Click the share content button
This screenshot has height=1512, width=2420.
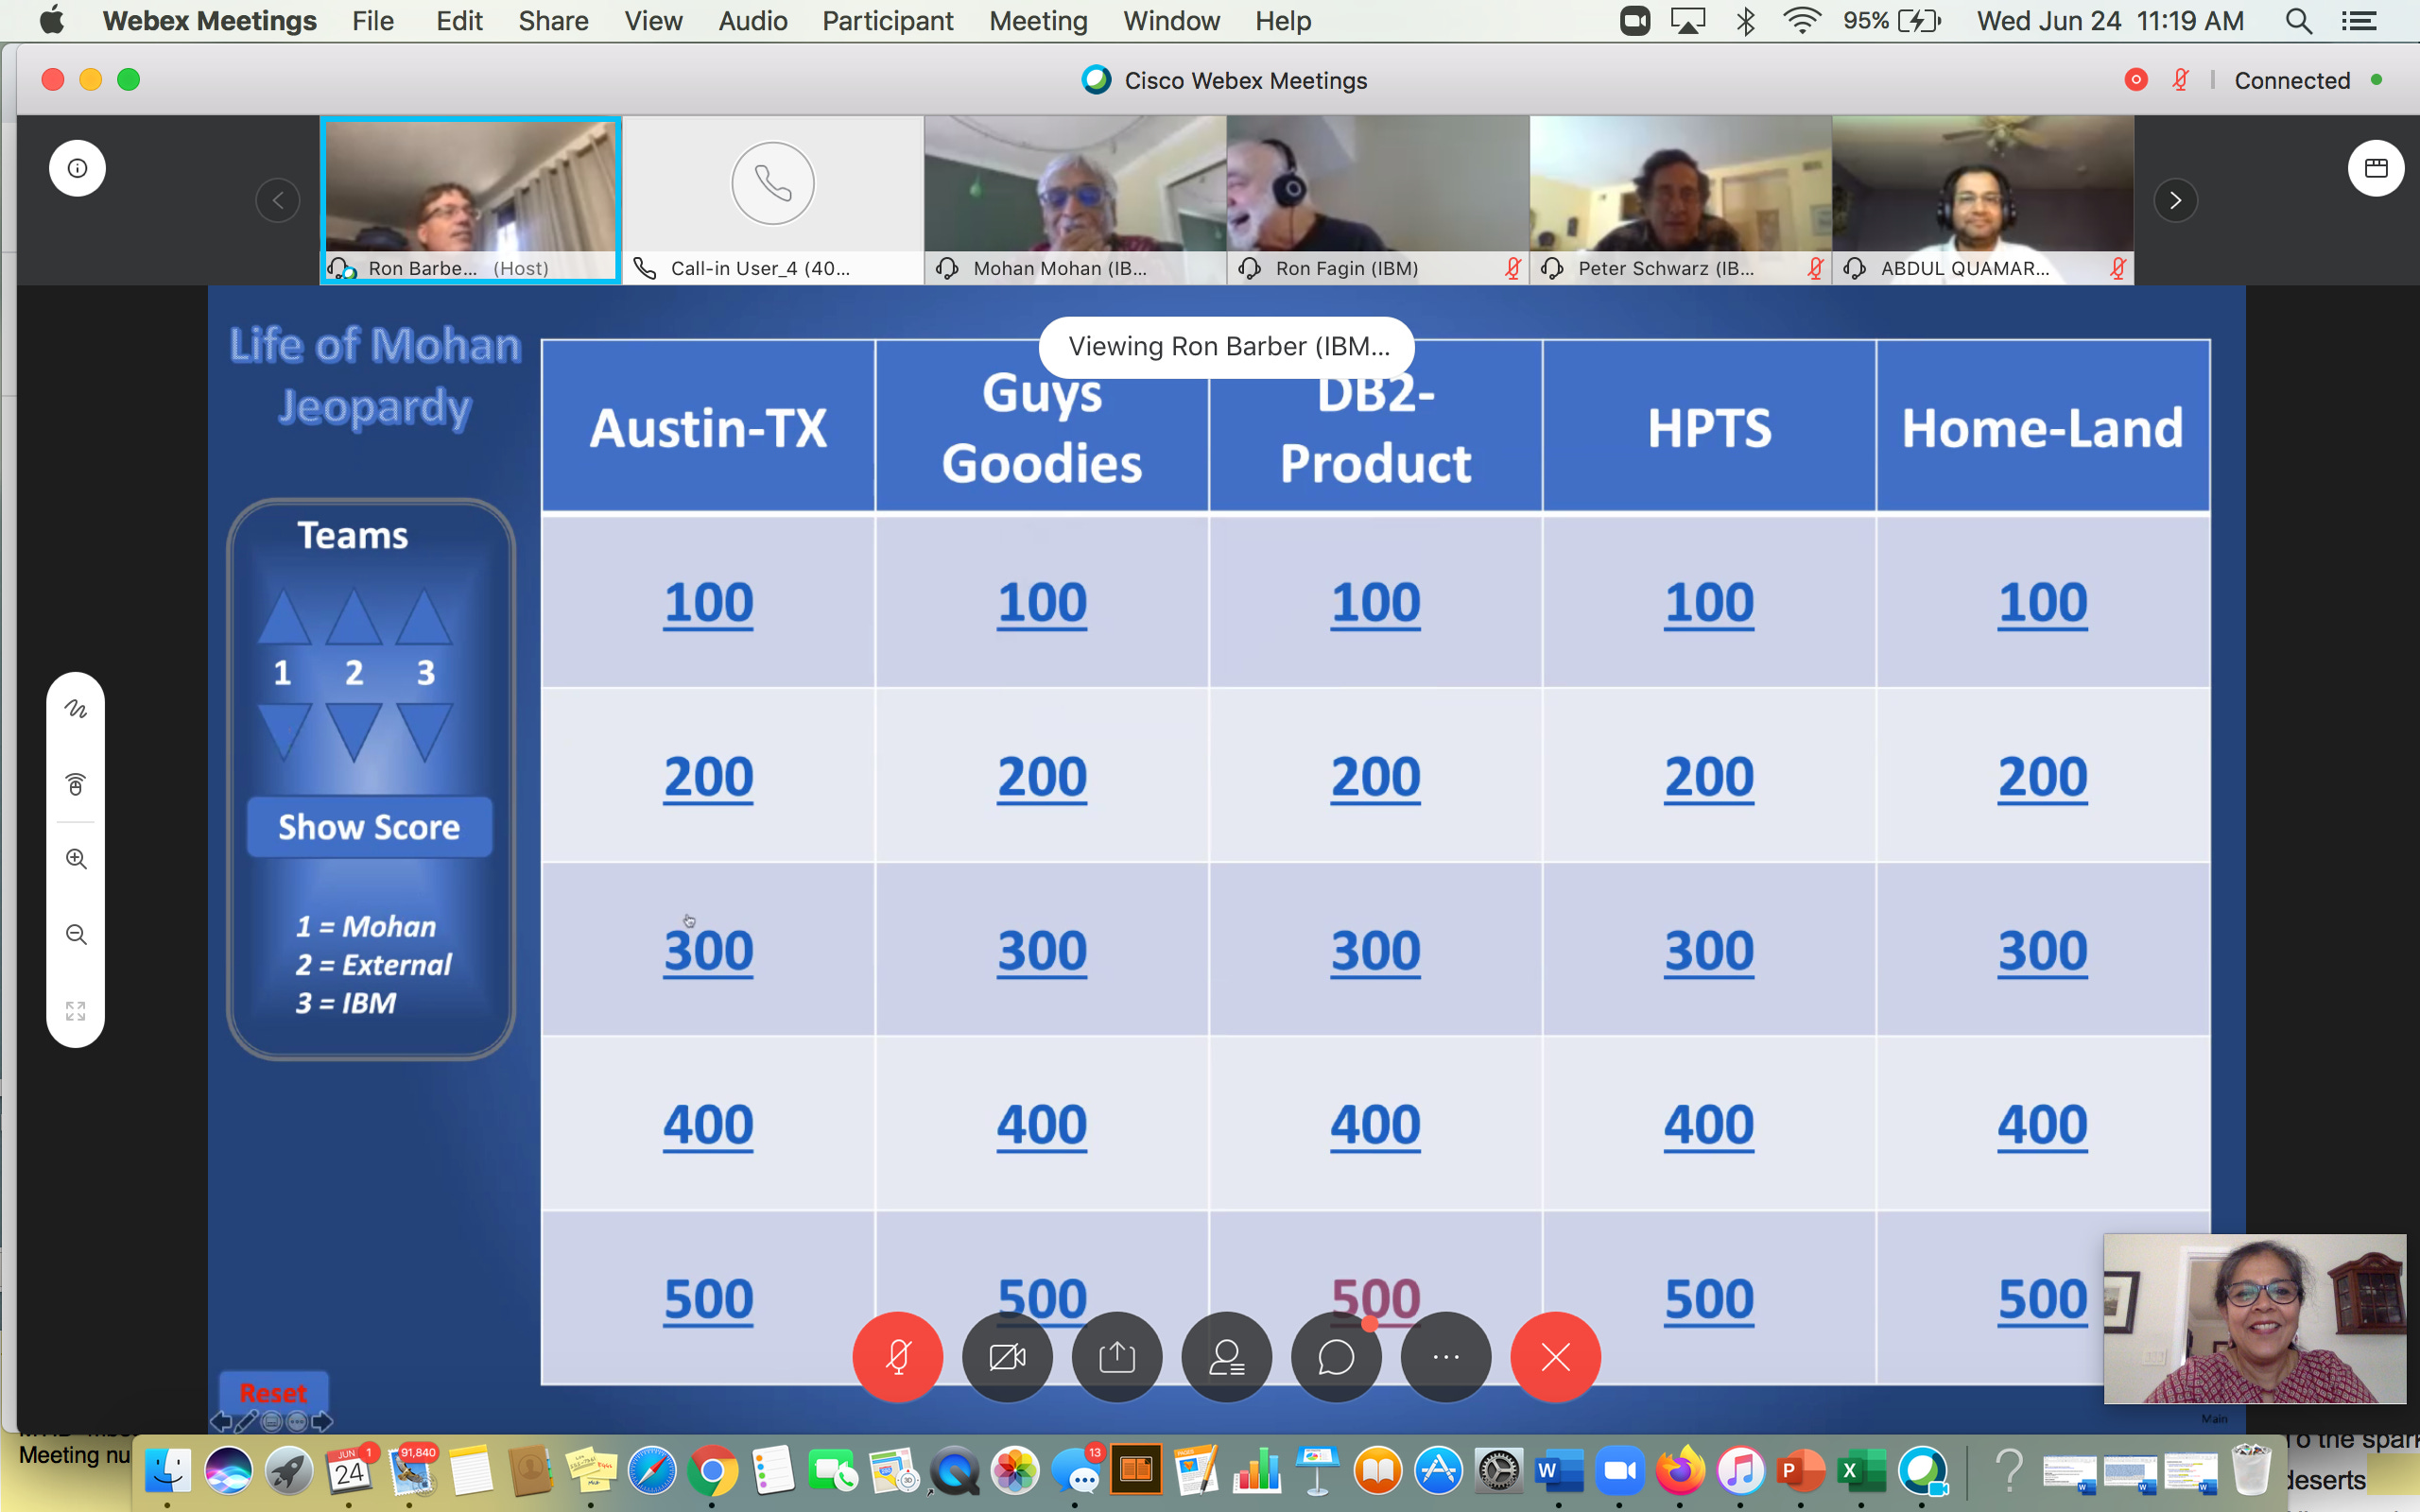click(x=1117, y=1357)
